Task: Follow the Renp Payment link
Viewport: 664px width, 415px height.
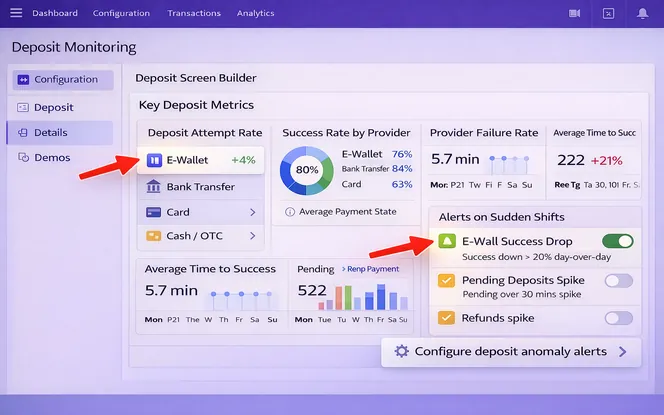Action: tap(371, 269)
